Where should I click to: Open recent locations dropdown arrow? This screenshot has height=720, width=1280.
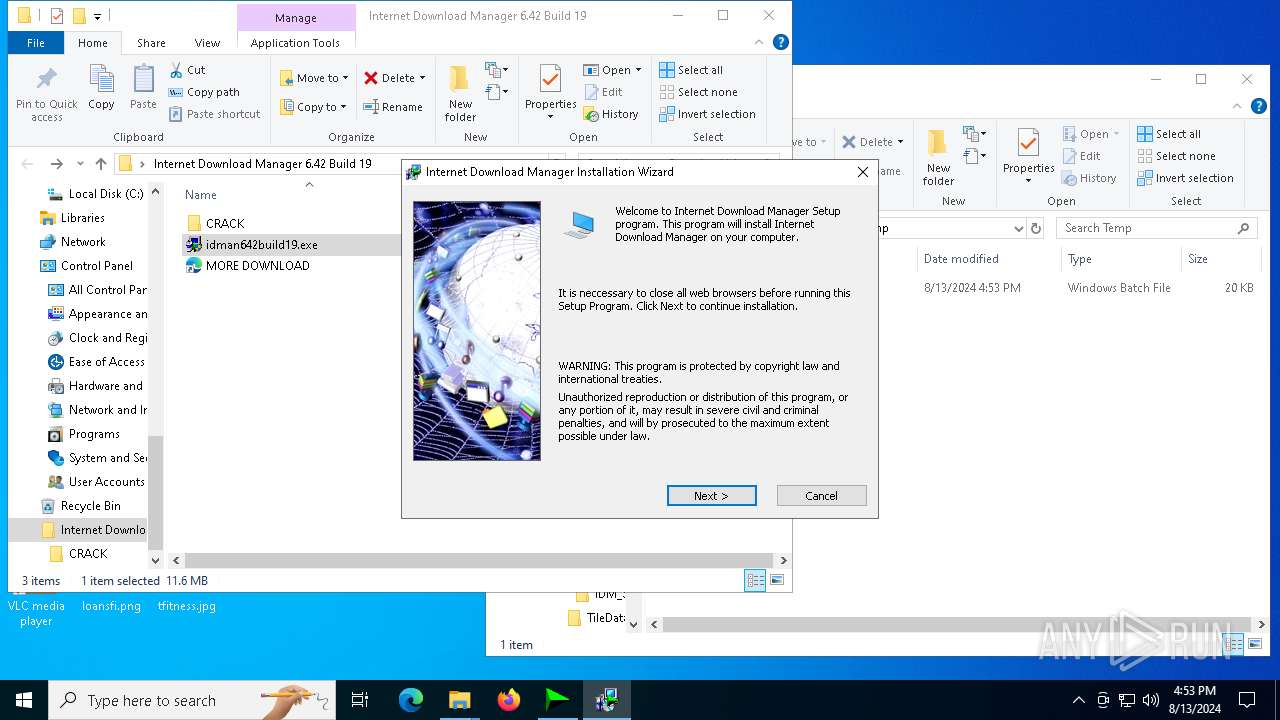tap(79, 164)
